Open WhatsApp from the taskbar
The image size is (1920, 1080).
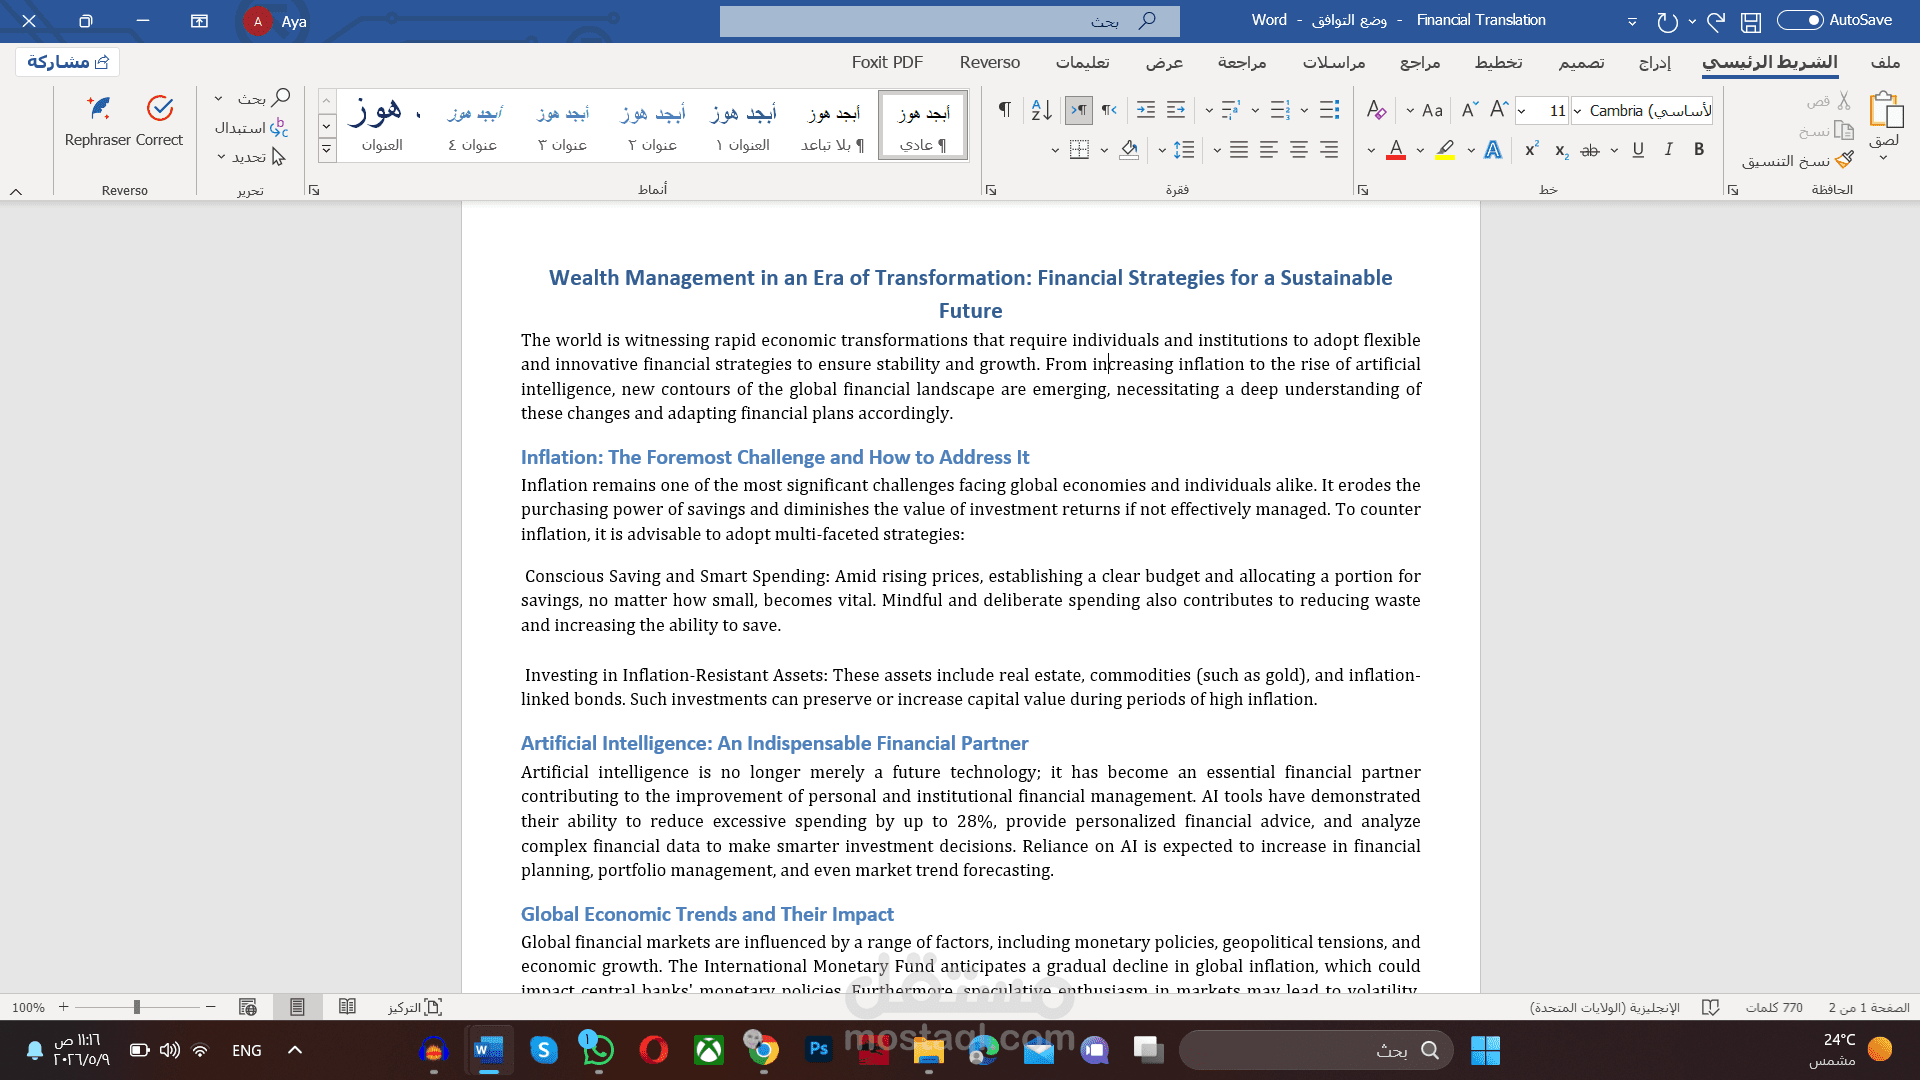pyautogui.click(x=598, y=1050)
